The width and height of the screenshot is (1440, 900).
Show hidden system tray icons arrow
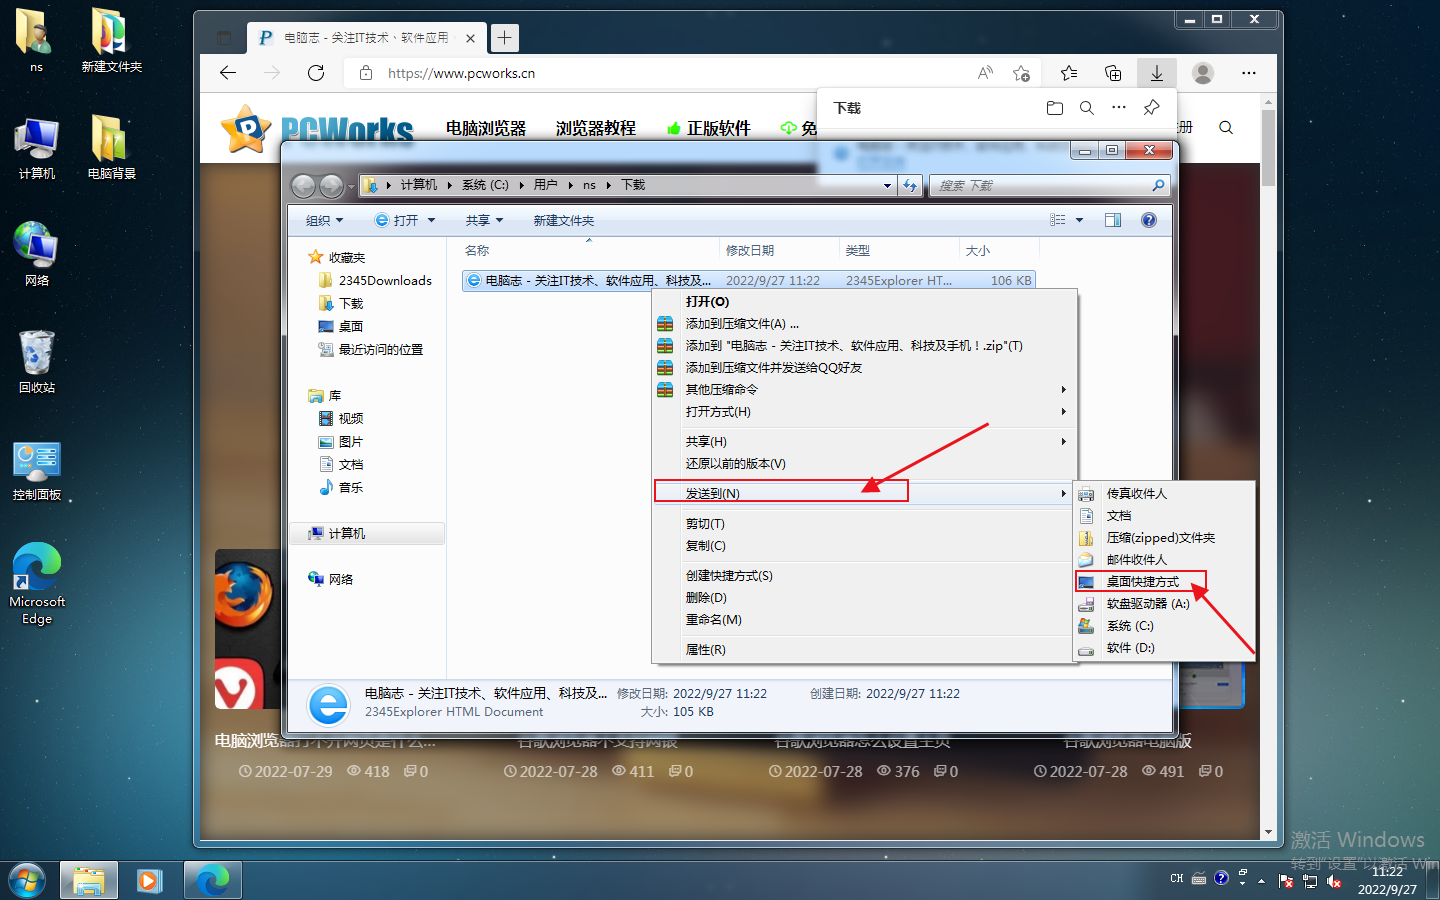click(1262, 881)
